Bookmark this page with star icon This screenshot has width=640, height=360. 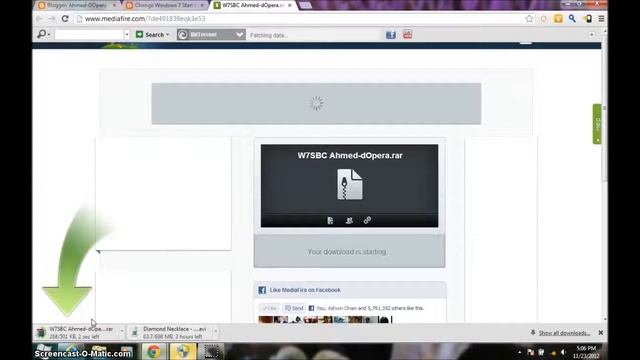click(529, 18)
